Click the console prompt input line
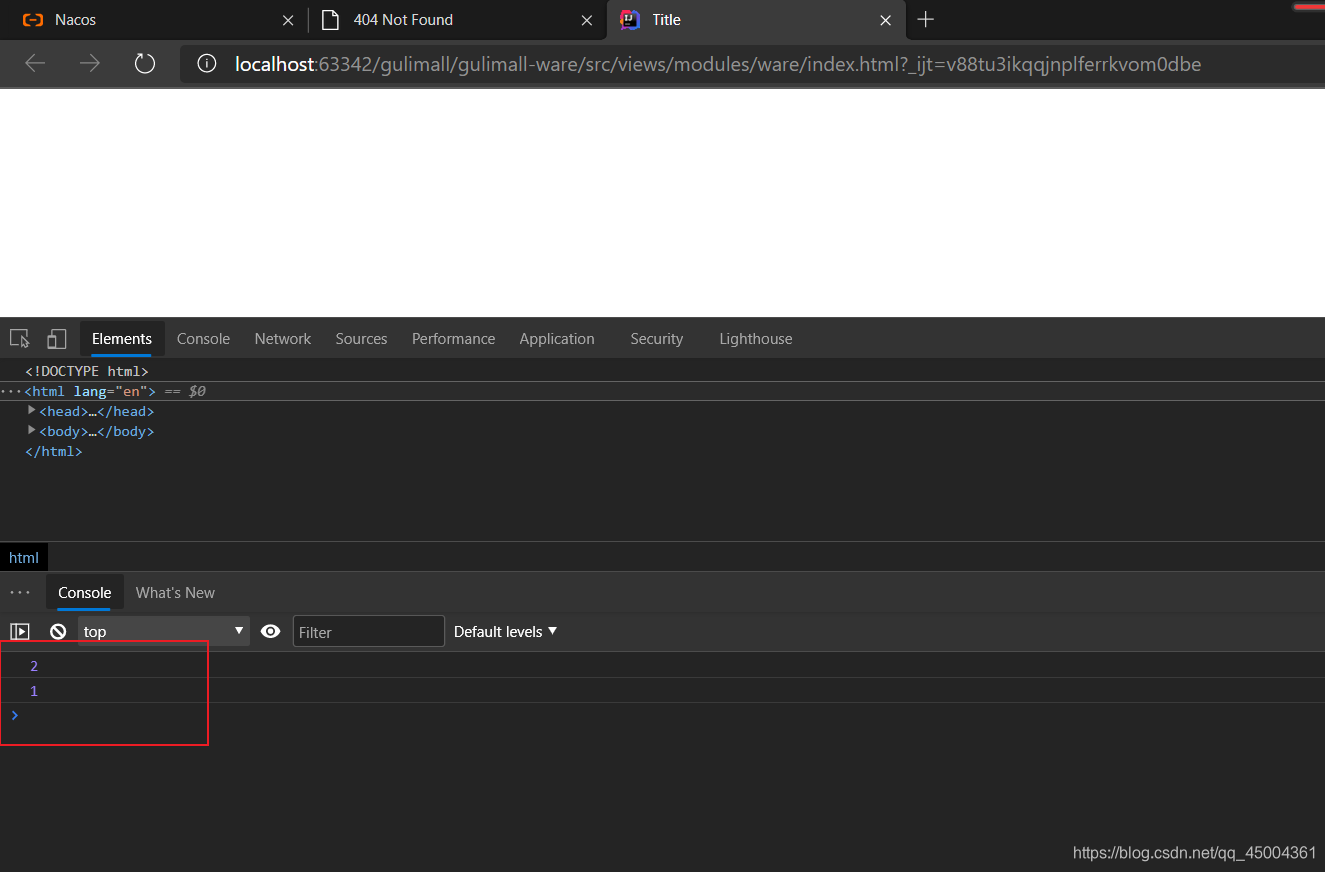Image resolution: width=1325 pixels, height=872 pixels. [662, 715]
